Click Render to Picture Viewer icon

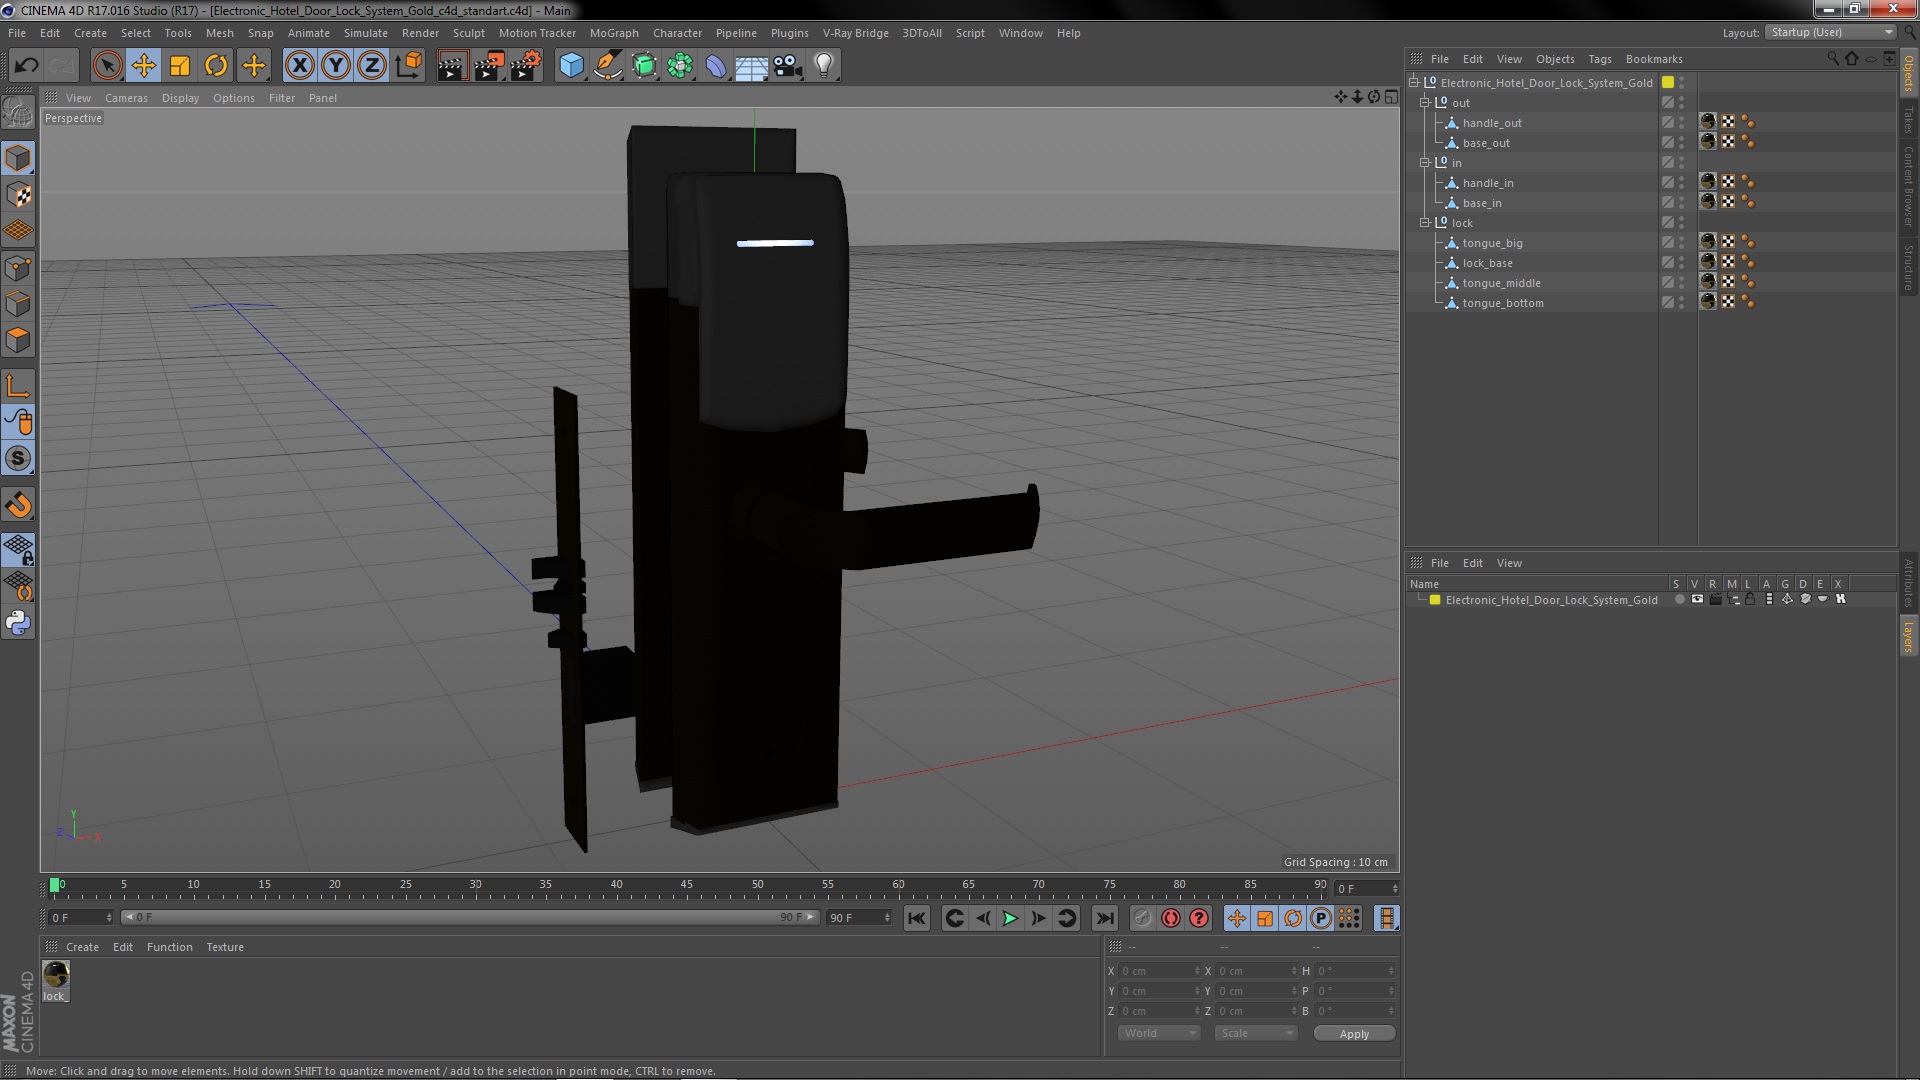[489, 66]
